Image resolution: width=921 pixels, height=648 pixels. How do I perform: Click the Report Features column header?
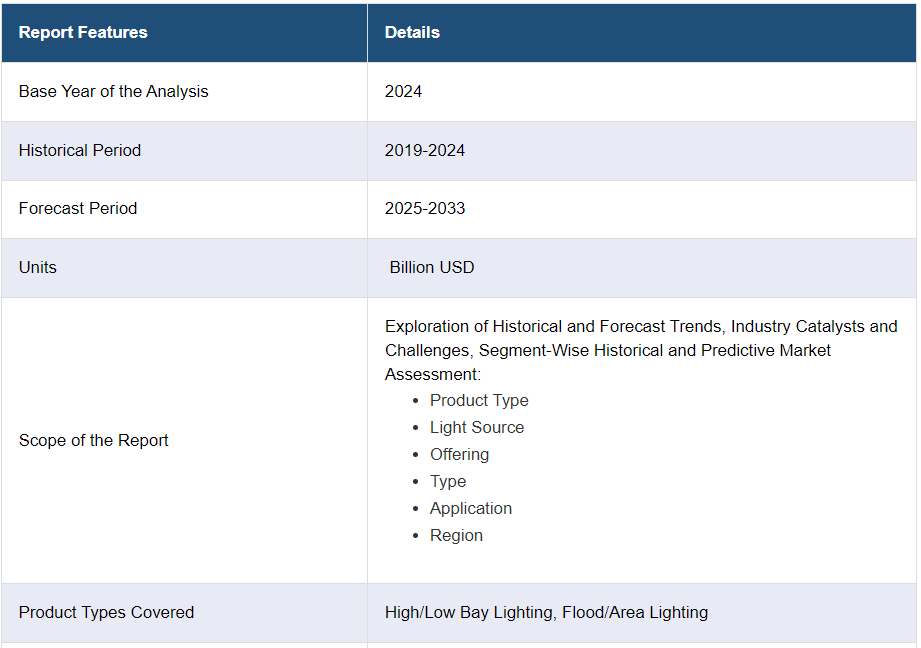(x=83, y=32)
